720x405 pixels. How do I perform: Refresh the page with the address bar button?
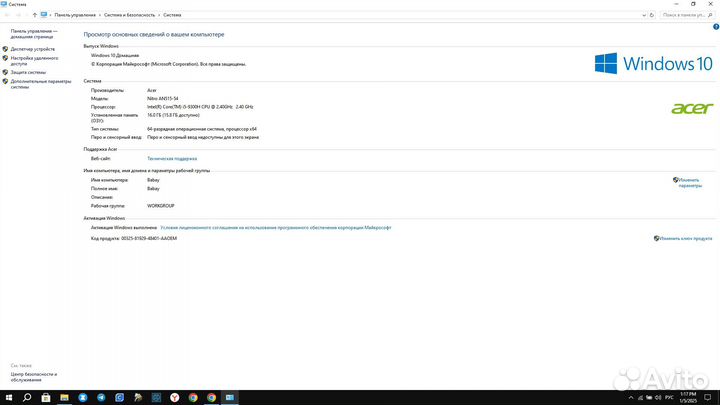[x=652, y=15]
